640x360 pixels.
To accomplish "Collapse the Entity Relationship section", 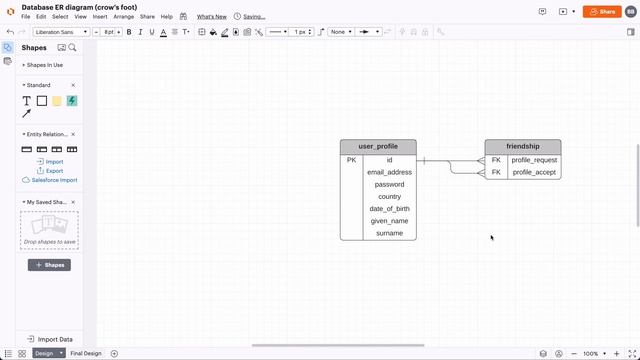I will pos(45,134).
